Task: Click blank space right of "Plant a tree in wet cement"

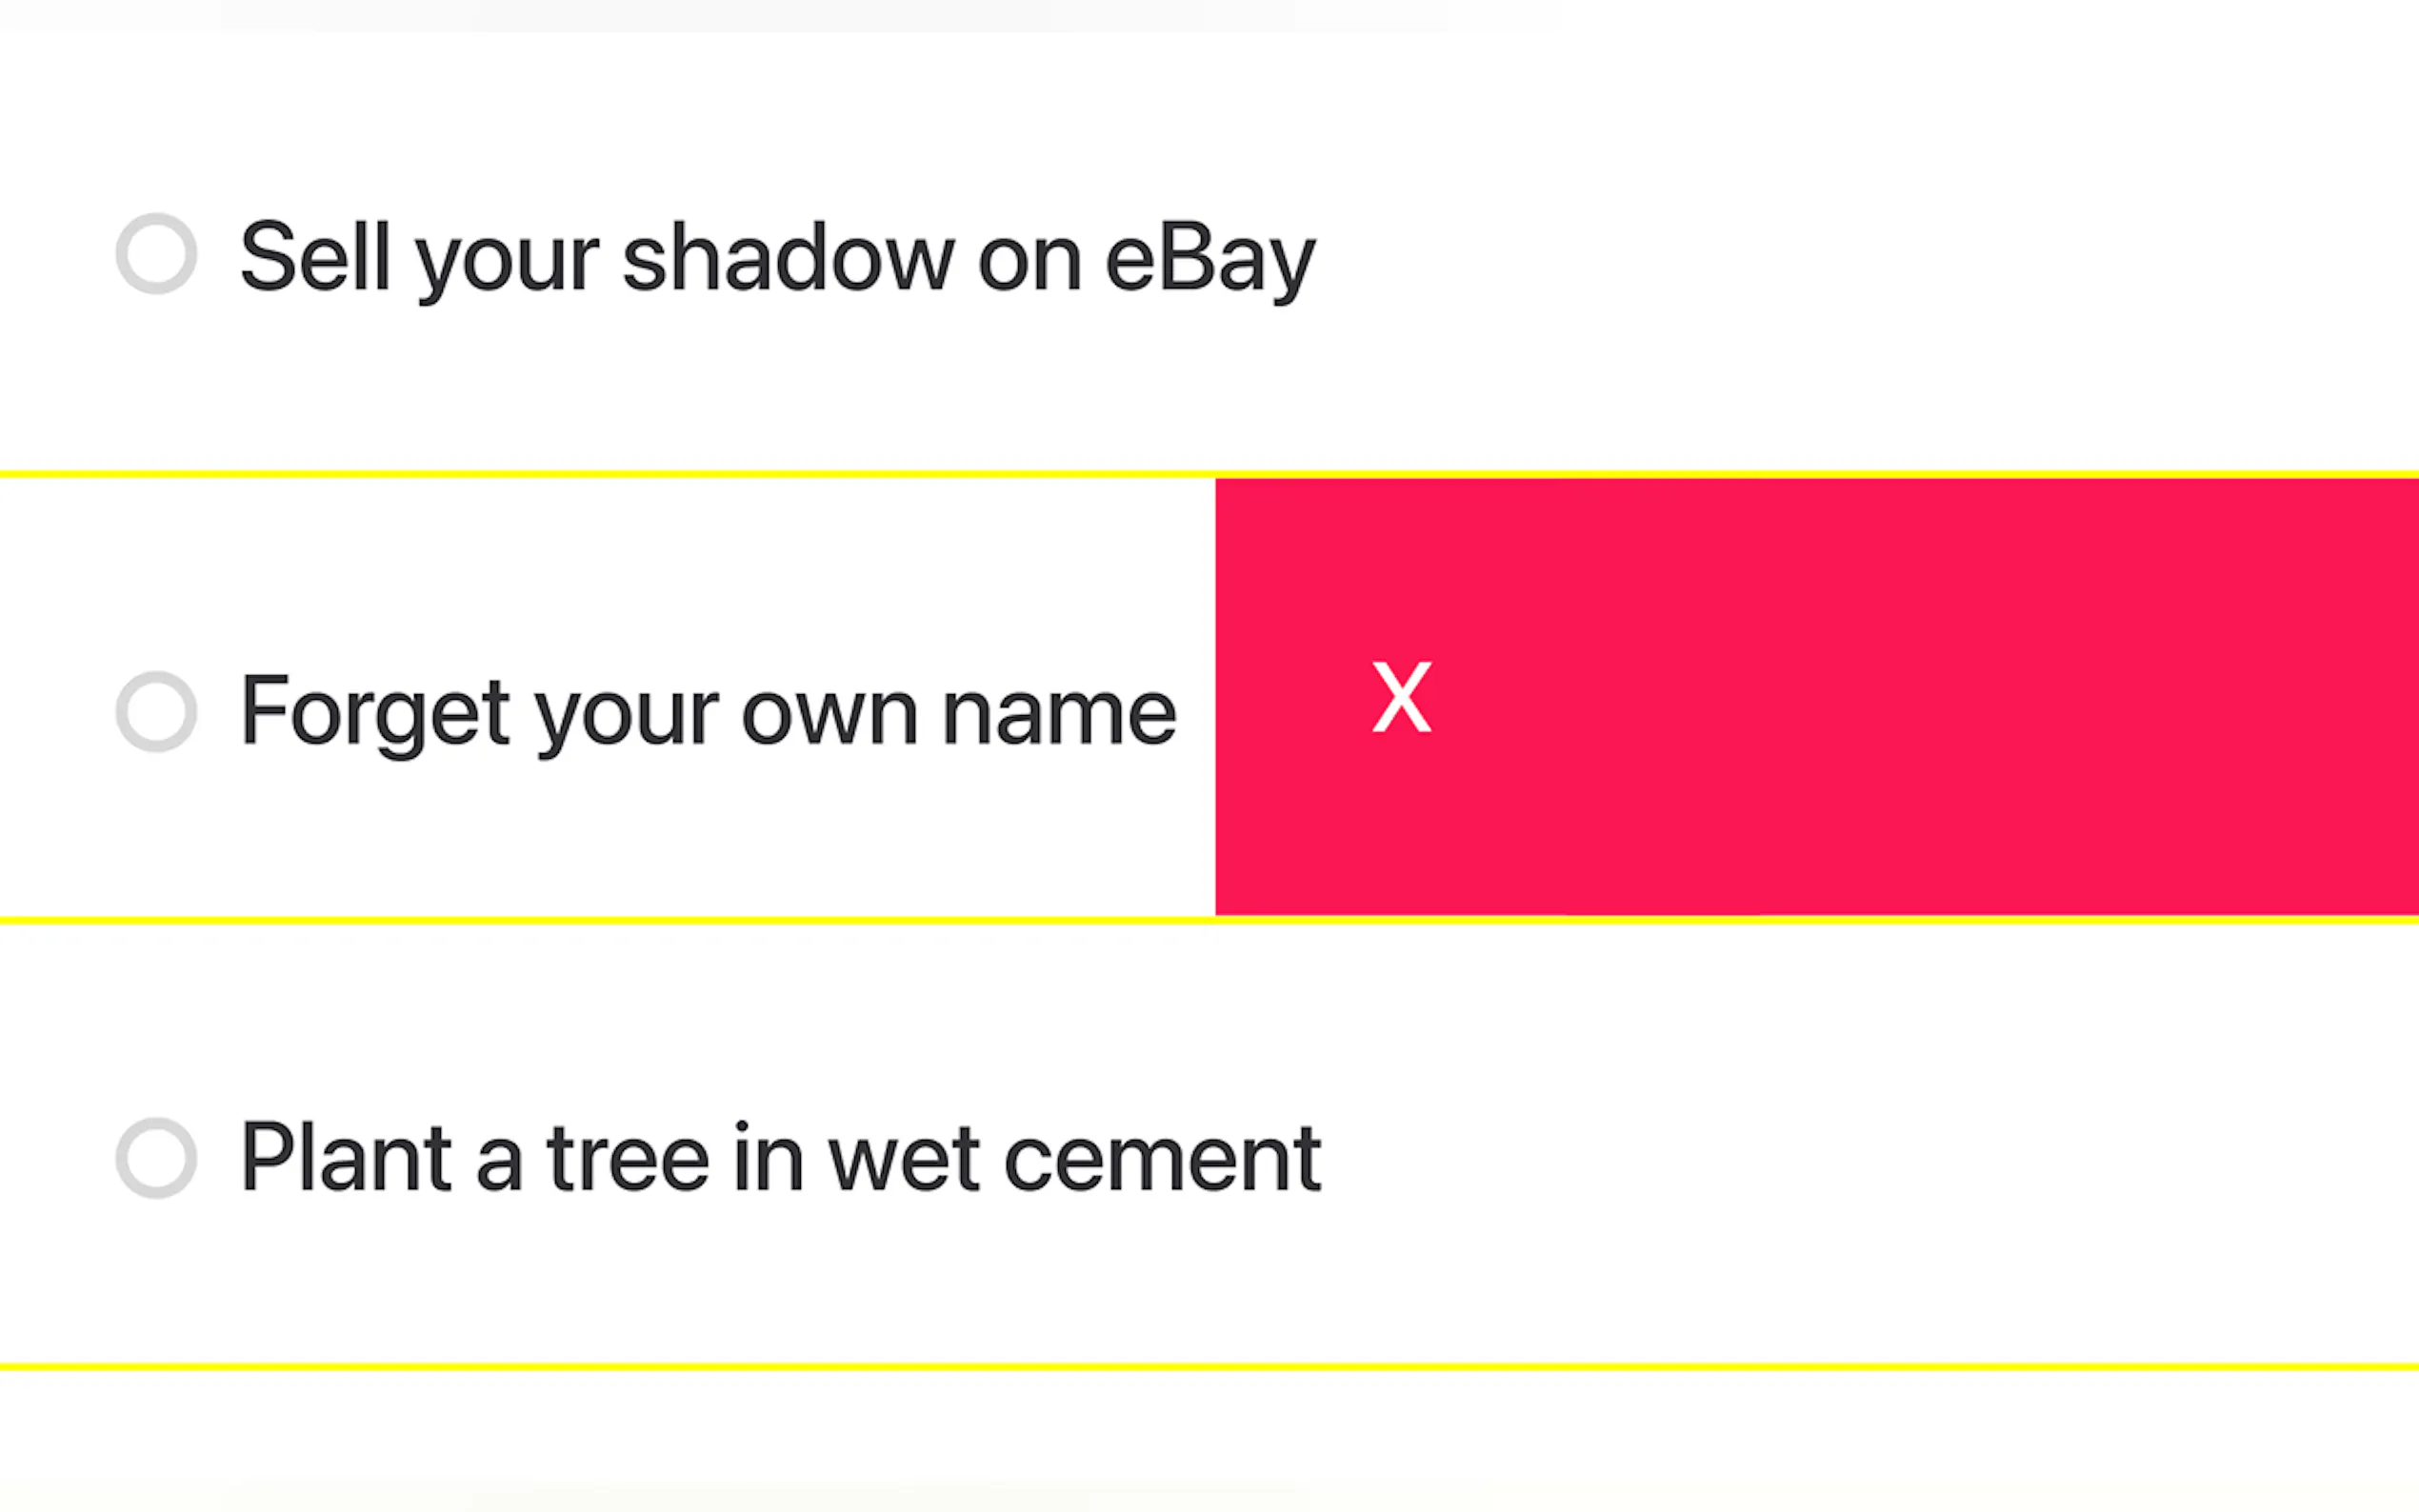Action: pyautogui.click(x=1850, y=1158)
